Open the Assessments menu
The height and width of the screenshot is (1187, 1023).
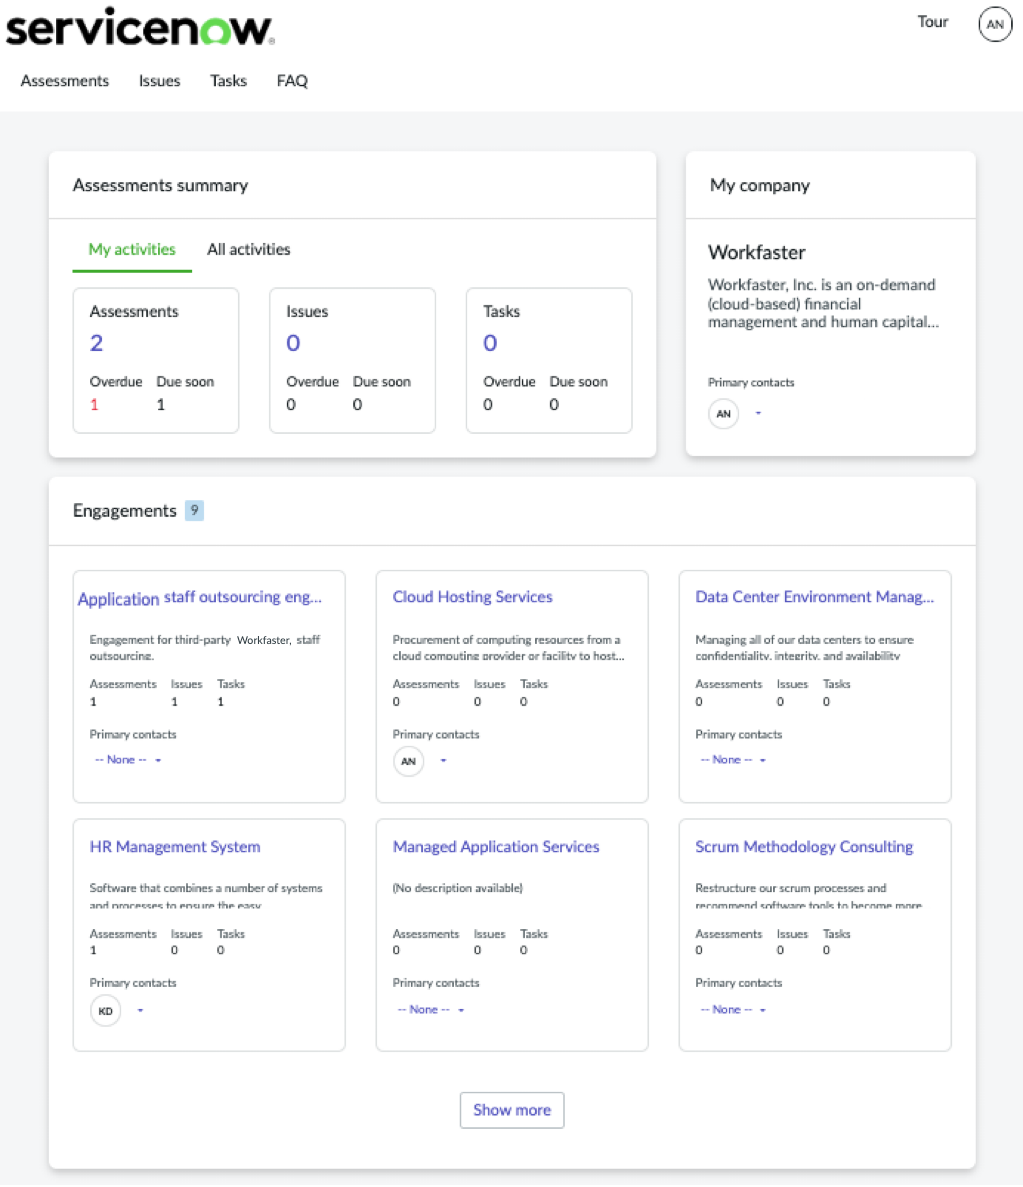click(64, 81)
